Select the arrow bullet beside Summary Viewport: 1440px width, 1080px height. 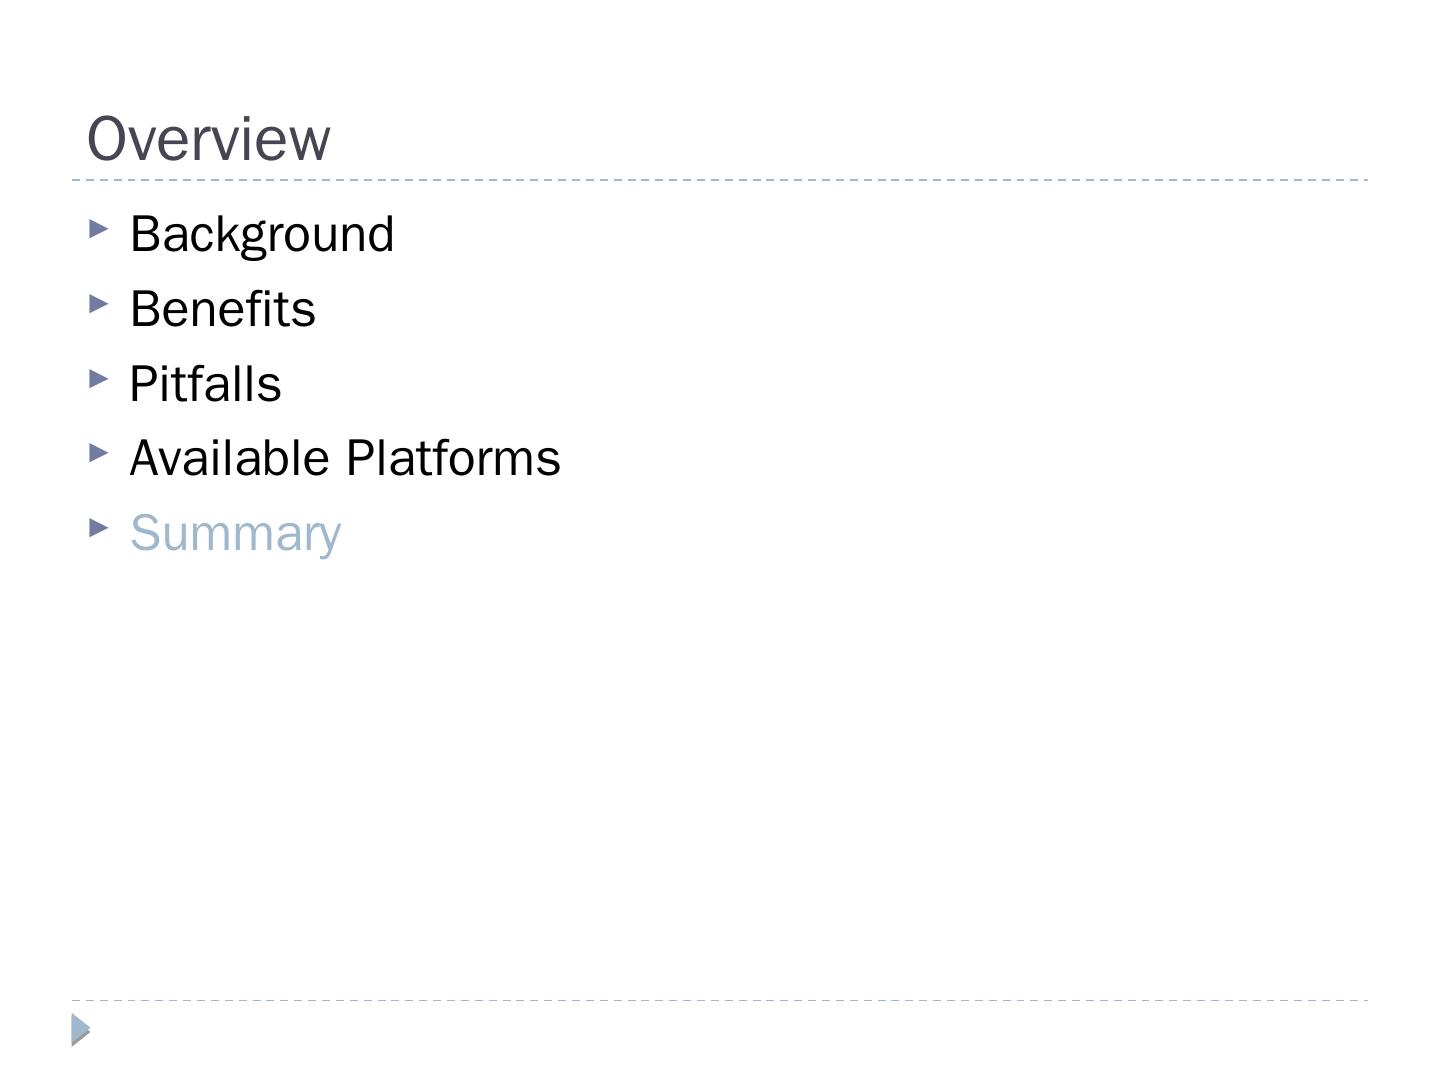98,527
